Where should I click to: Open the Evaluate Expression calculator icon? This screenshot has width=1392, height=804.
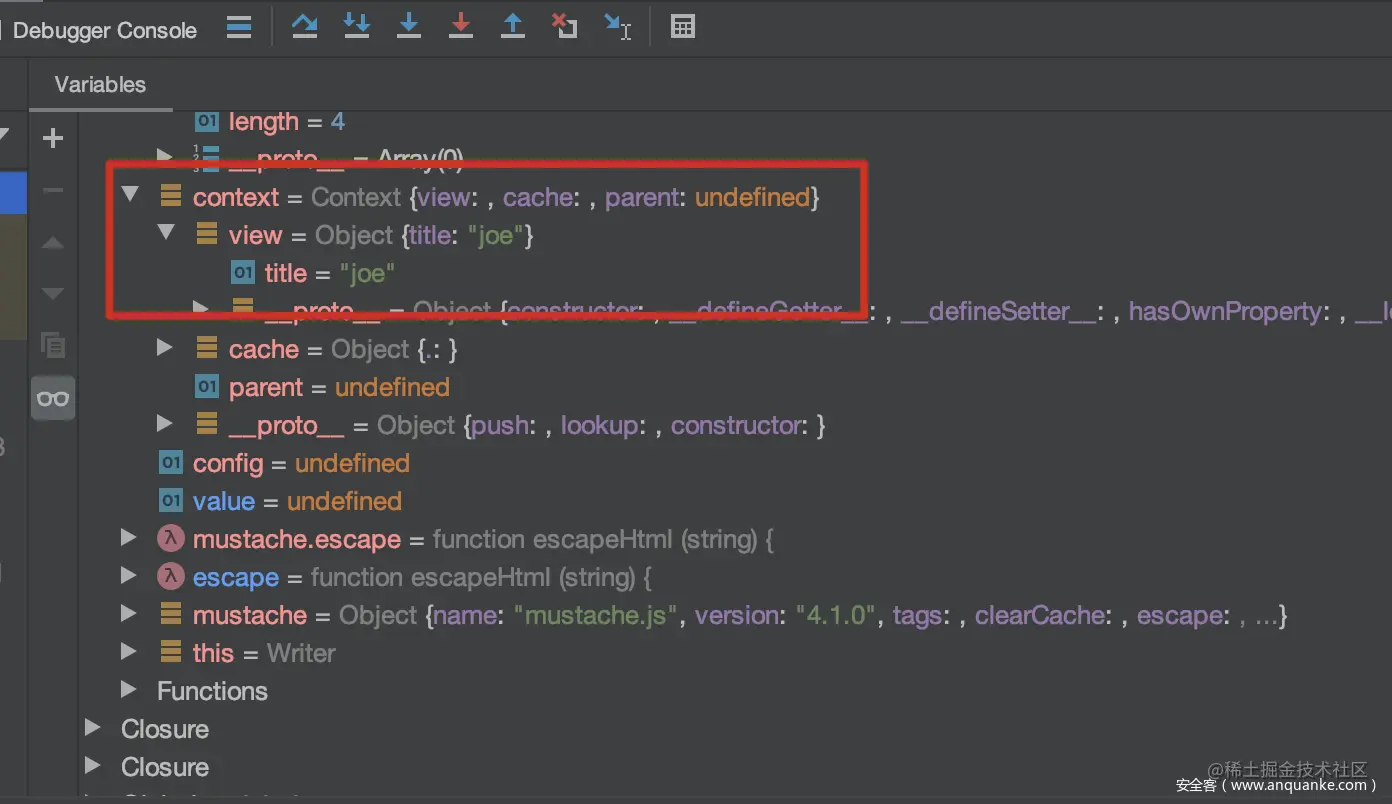coord(683,26)
